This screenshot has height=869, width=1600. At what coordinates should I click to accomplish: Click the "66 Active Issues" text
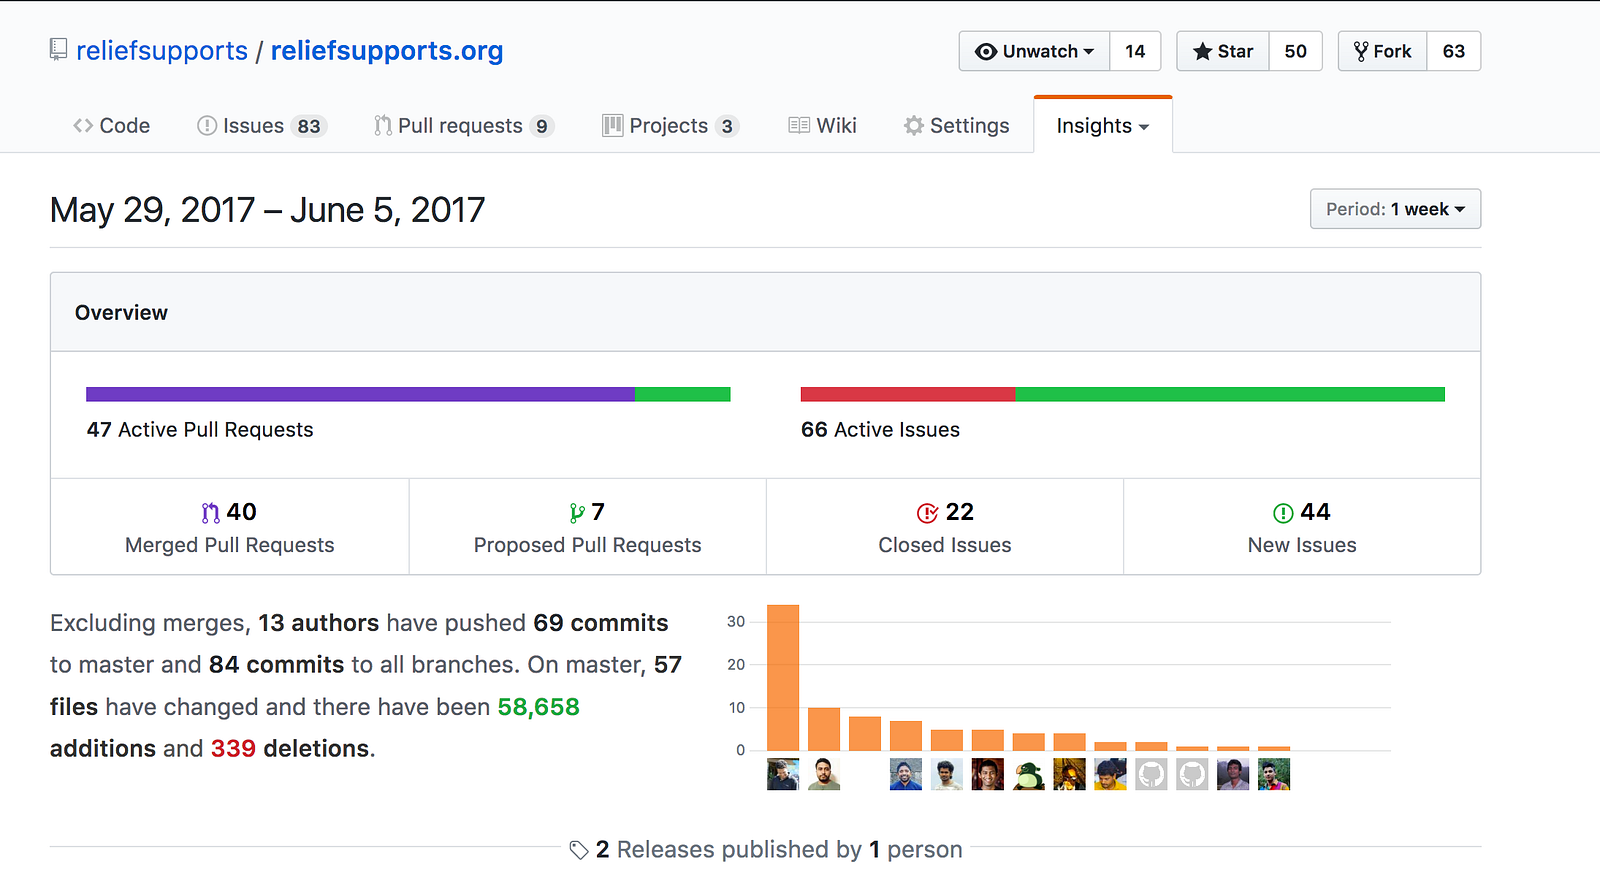pyautogui.click(x=880, y=429)
